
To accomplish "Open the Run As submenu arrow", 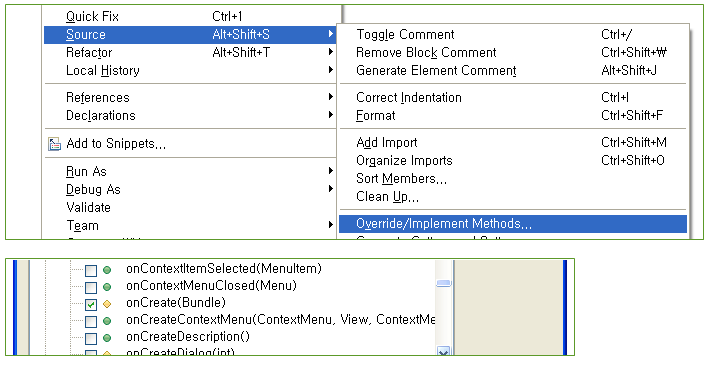I will click(x=331, y=171).
